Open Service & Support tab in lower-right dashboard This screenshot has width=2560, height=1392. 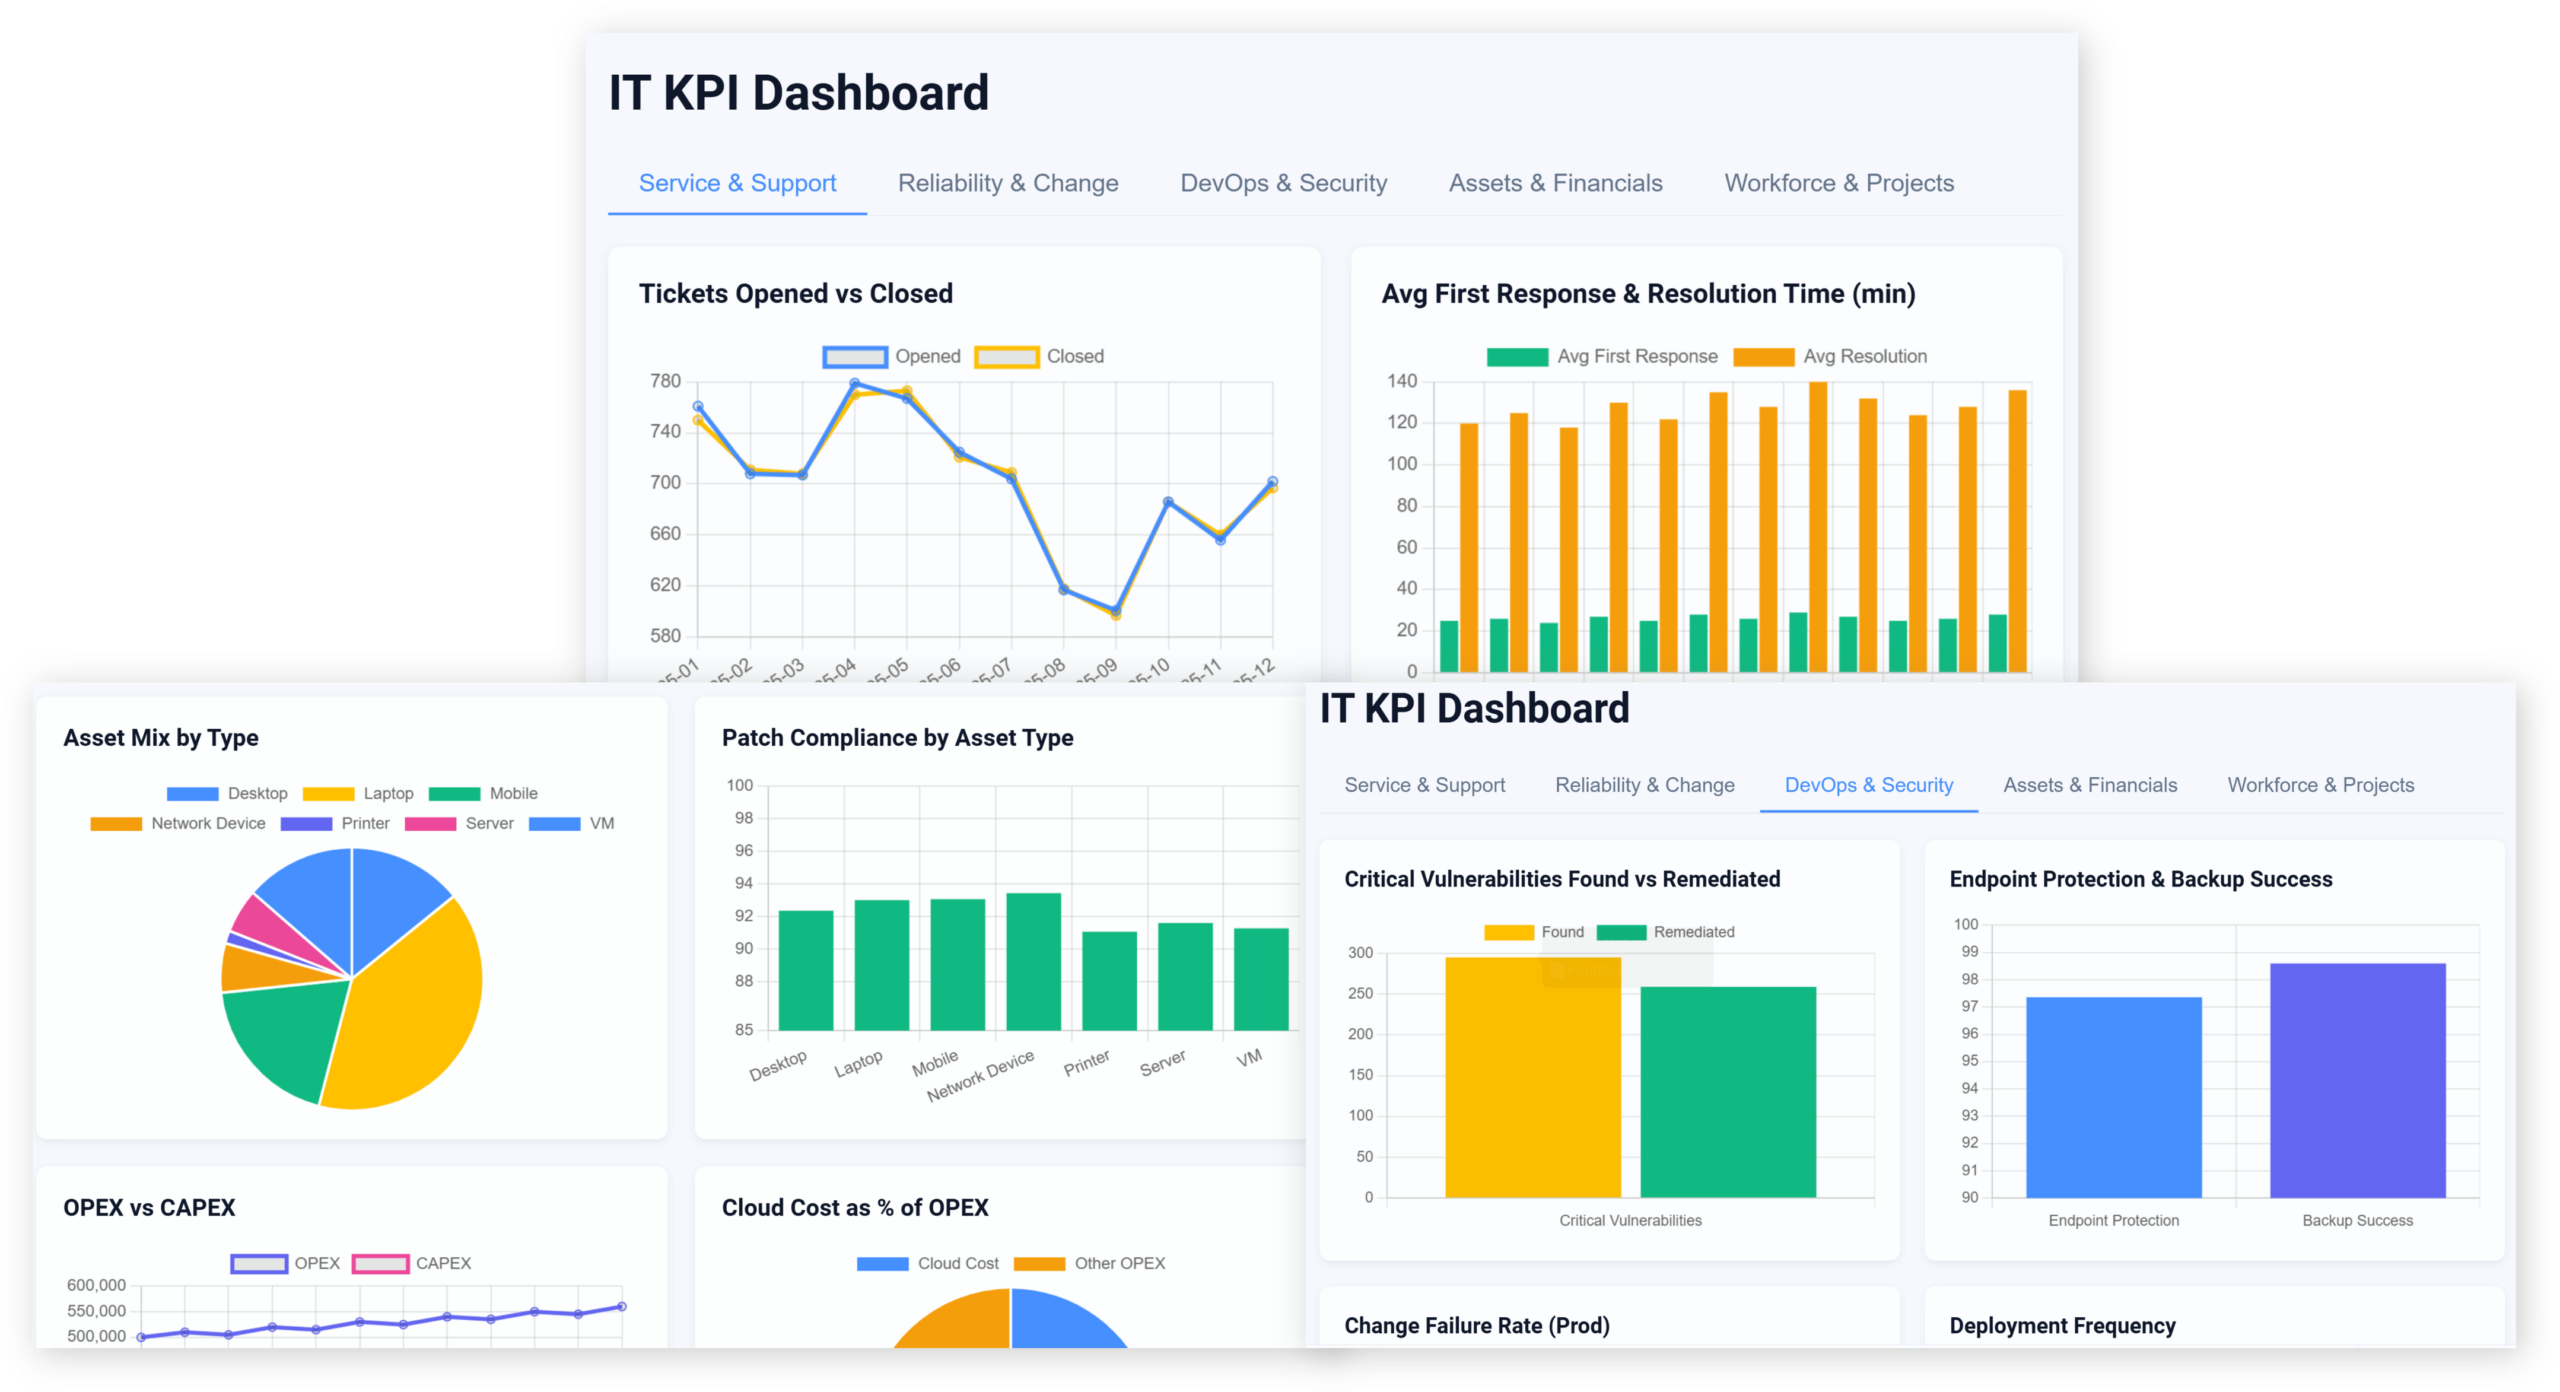coord(1424,785)
